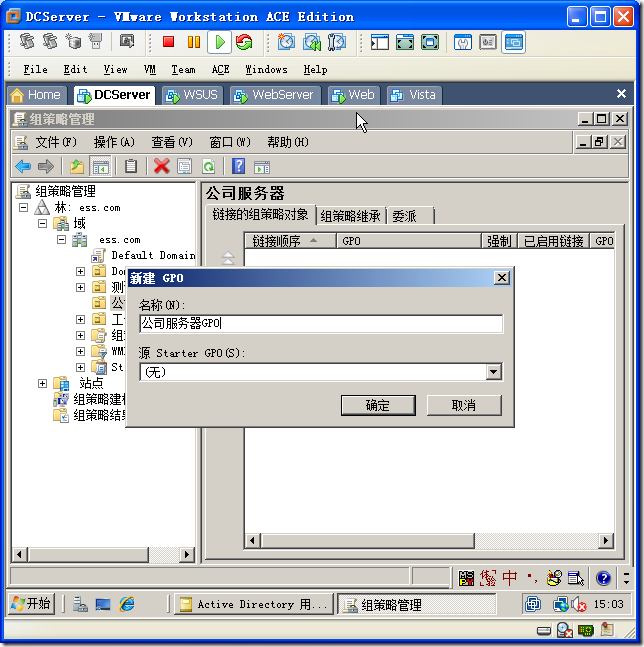This screenshot has height=647, width=644.
Task: Toggle console tree show/hide icon
Action: (101, 167)
